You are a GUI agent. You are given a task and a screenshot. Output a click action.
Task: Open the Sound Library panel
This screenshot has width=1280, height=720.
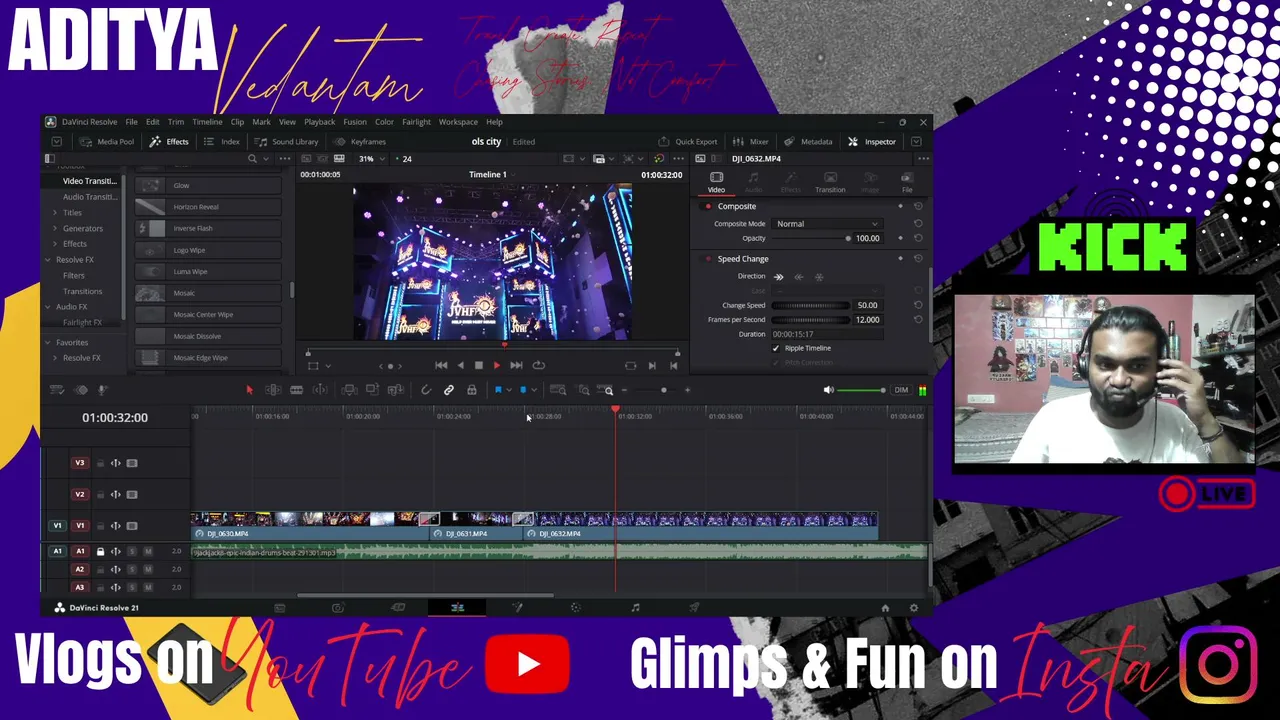tap(287, 142)
